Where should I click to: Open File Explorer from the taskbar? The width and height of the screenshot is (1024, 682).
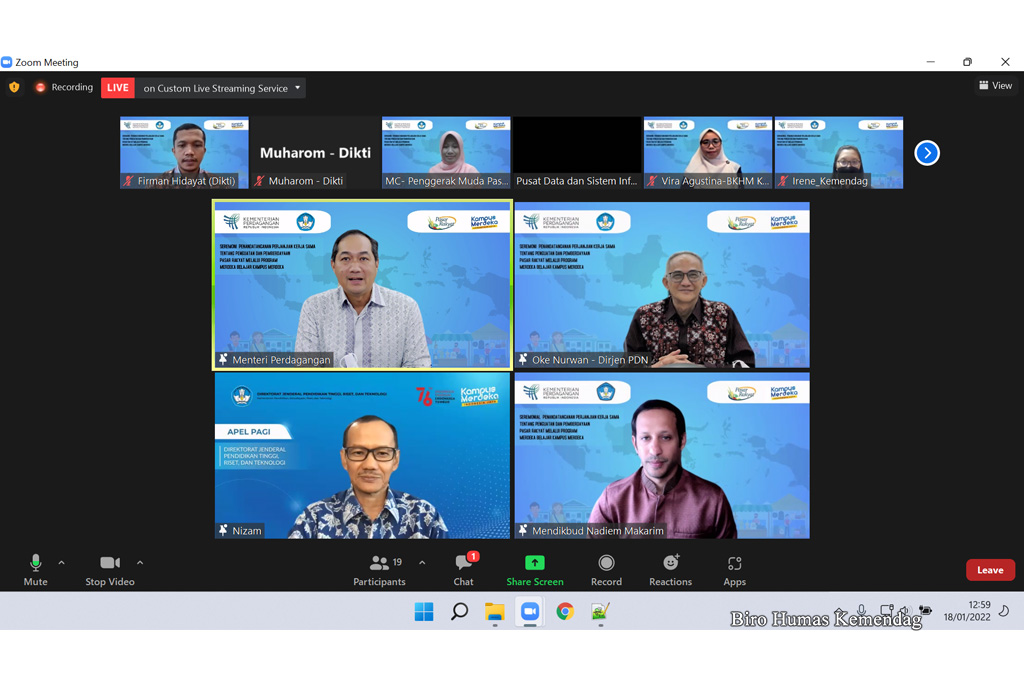pos(494,611)
